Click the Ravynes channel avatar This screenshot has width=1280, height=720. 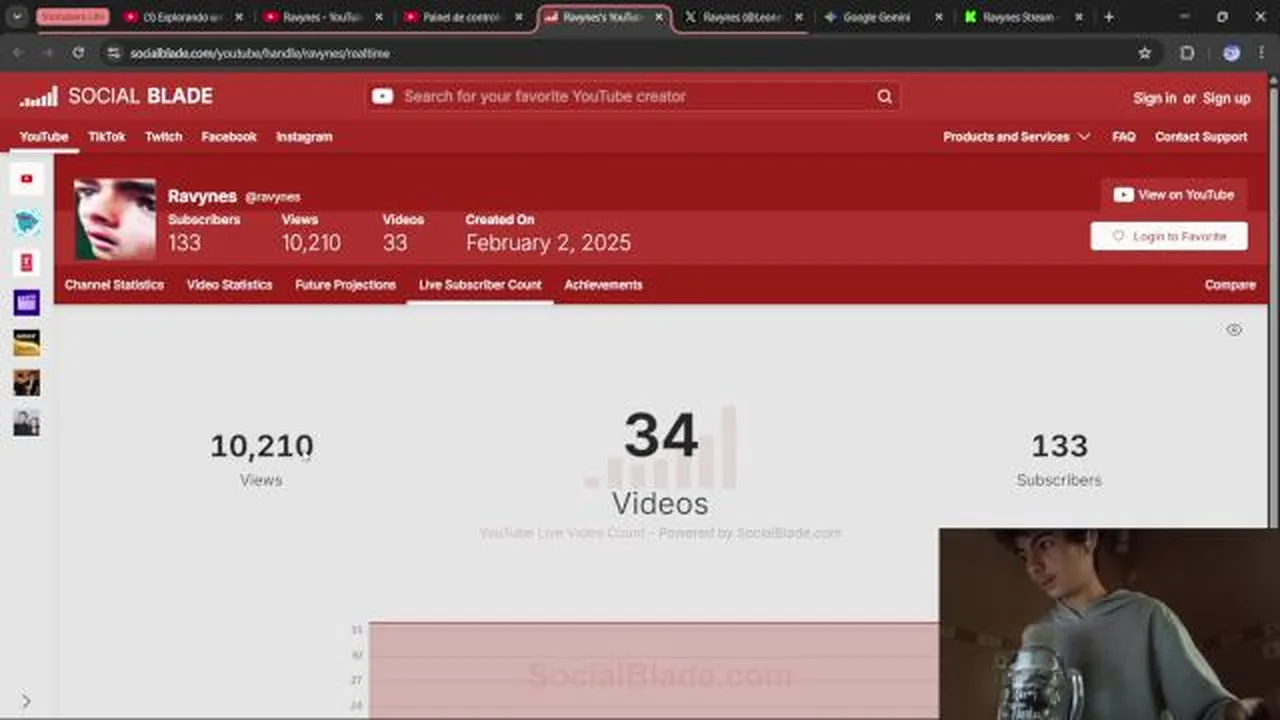coord(115,219)
